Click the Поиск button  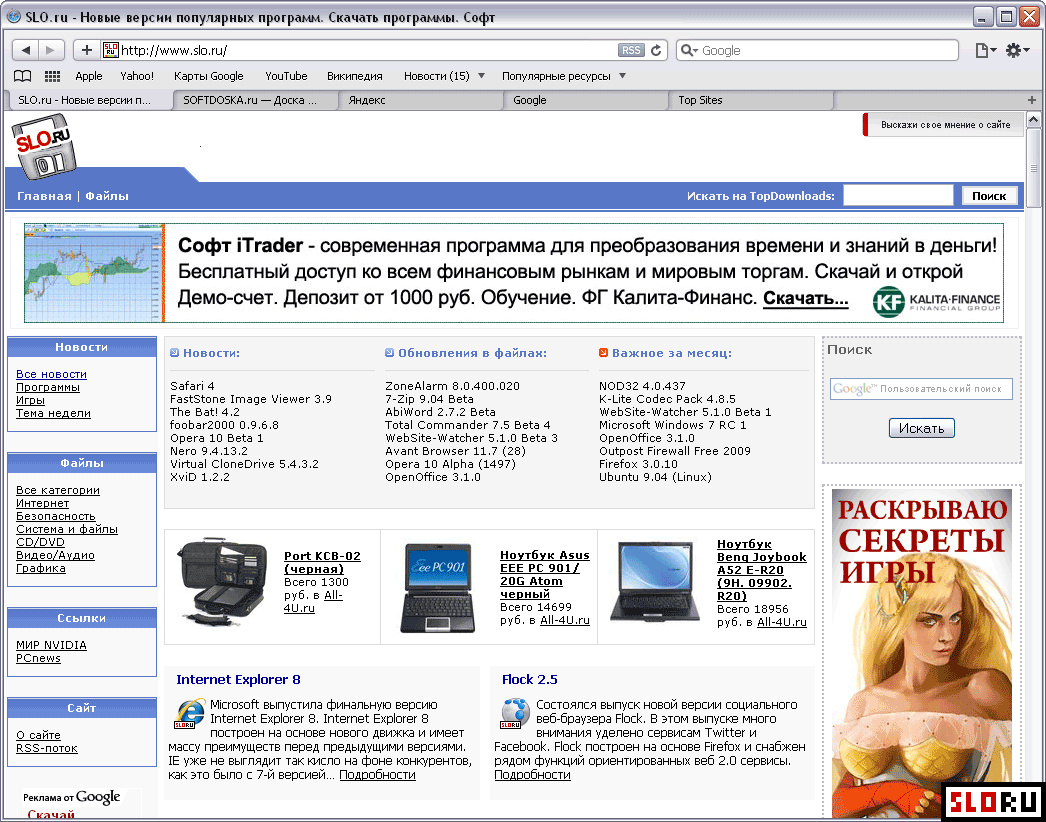click(989, 195)
